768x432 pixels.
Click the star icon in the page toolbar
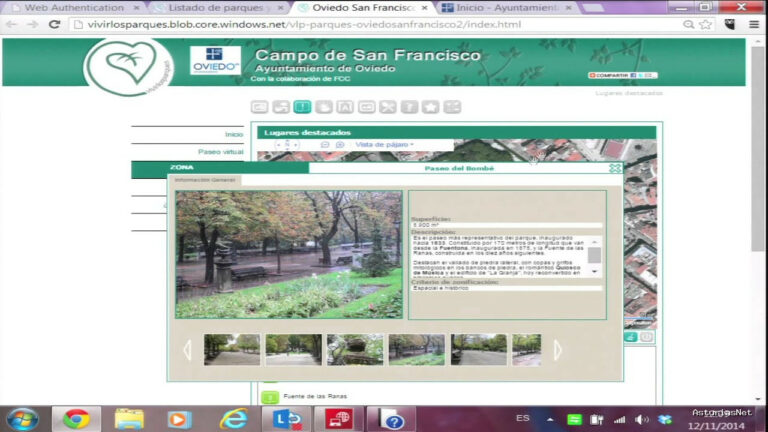tap(431, 107)
